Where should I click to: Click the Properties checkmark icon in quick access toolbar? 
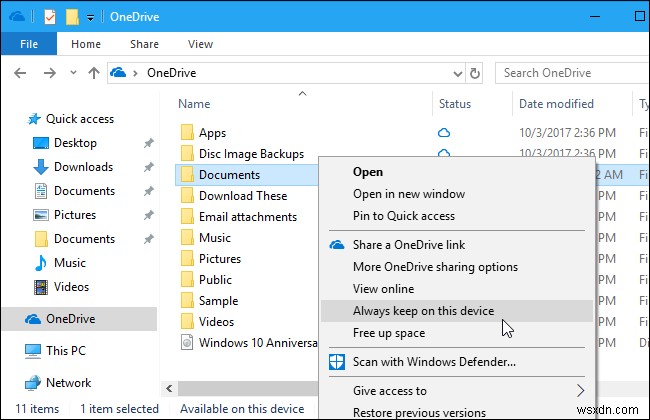(x=50, y=17)
